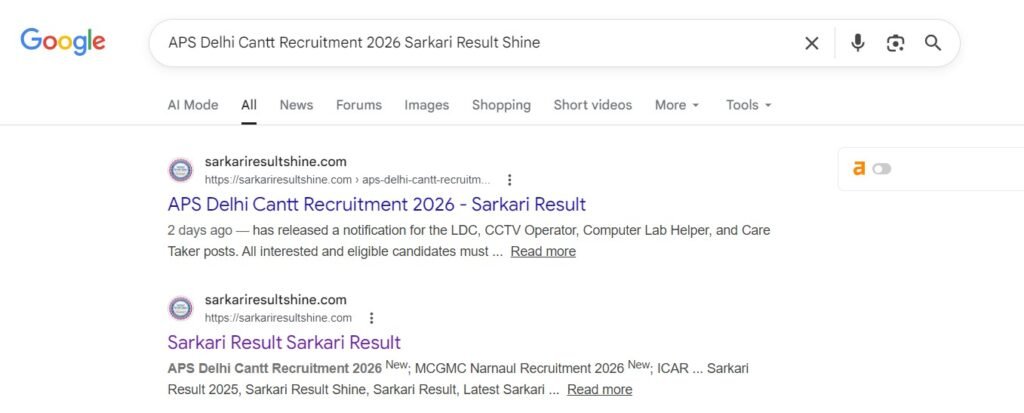Click the magnifying glass search icon

[933, 43]
